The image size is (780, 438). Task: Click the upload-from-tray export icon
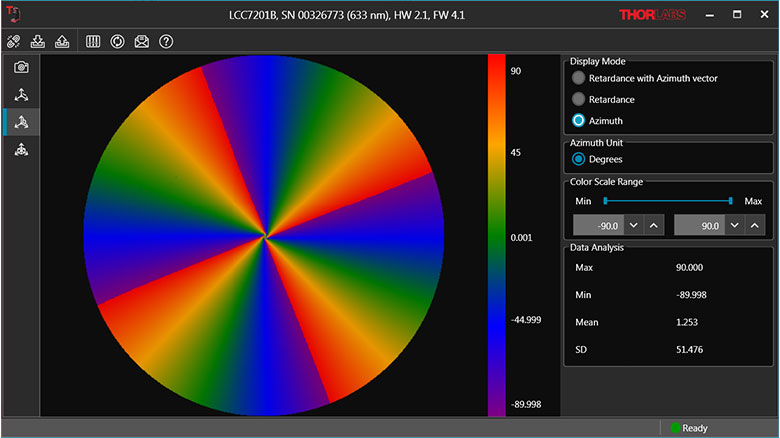tap(63, 41)
